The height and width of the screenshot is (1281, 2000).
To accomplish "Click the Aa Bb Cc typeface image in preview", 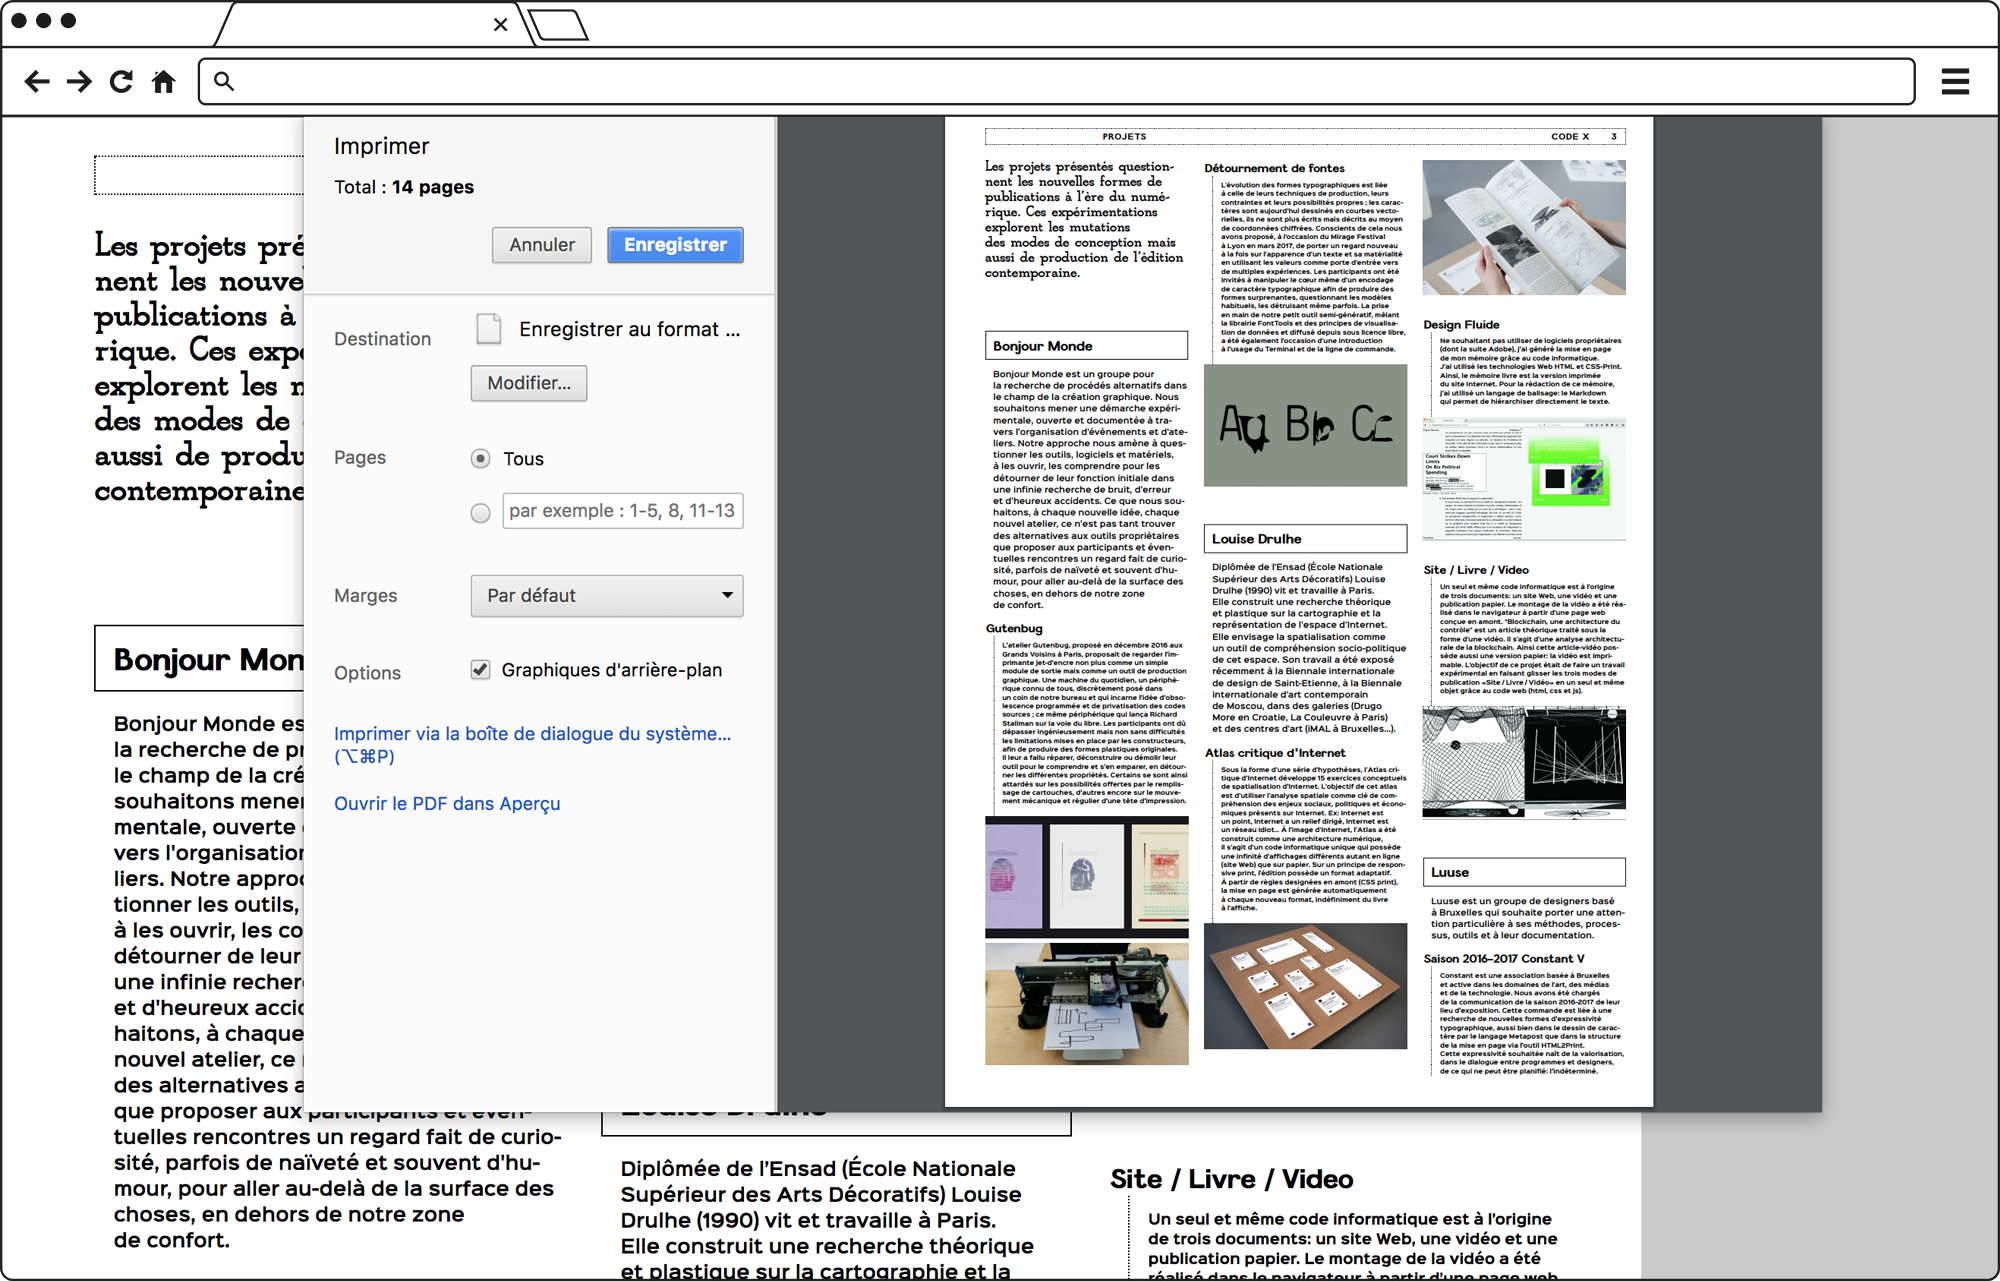I will point(1305,425).
